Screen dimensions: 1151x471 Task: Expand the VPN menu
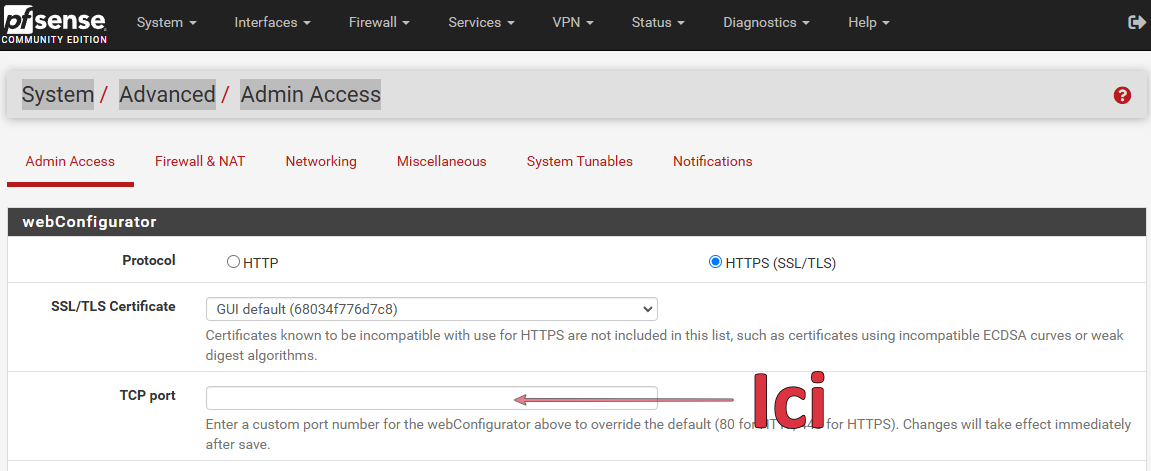(573, 22)
